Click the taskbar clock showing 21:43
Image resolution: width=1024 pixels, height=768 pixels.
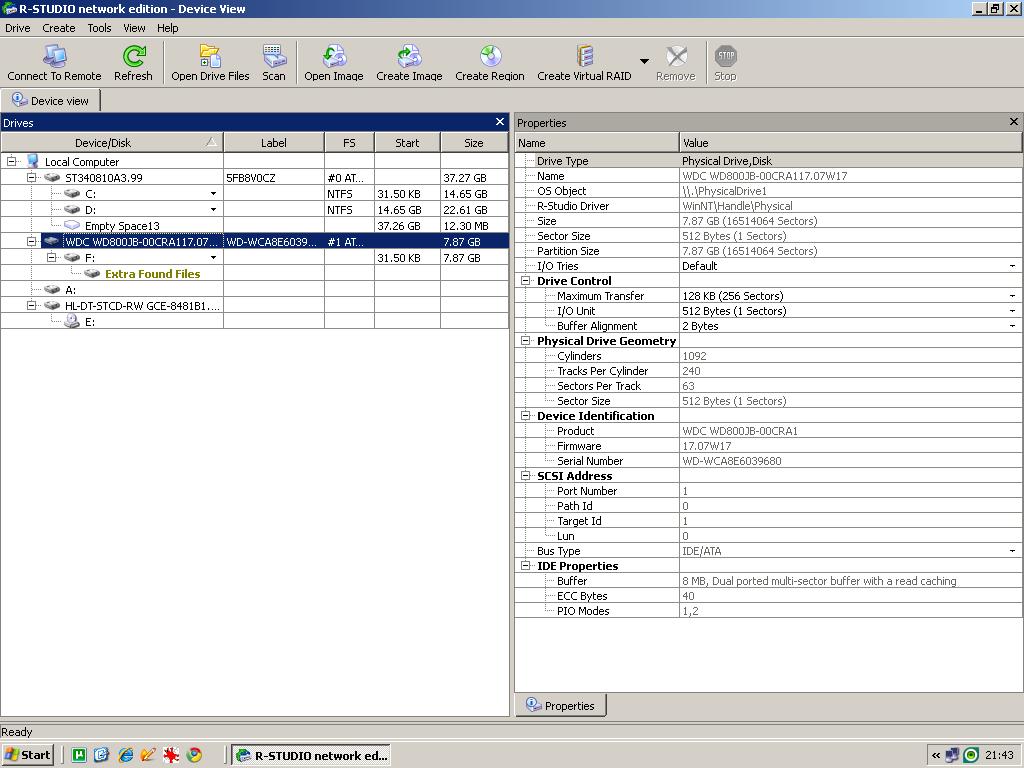999,755
